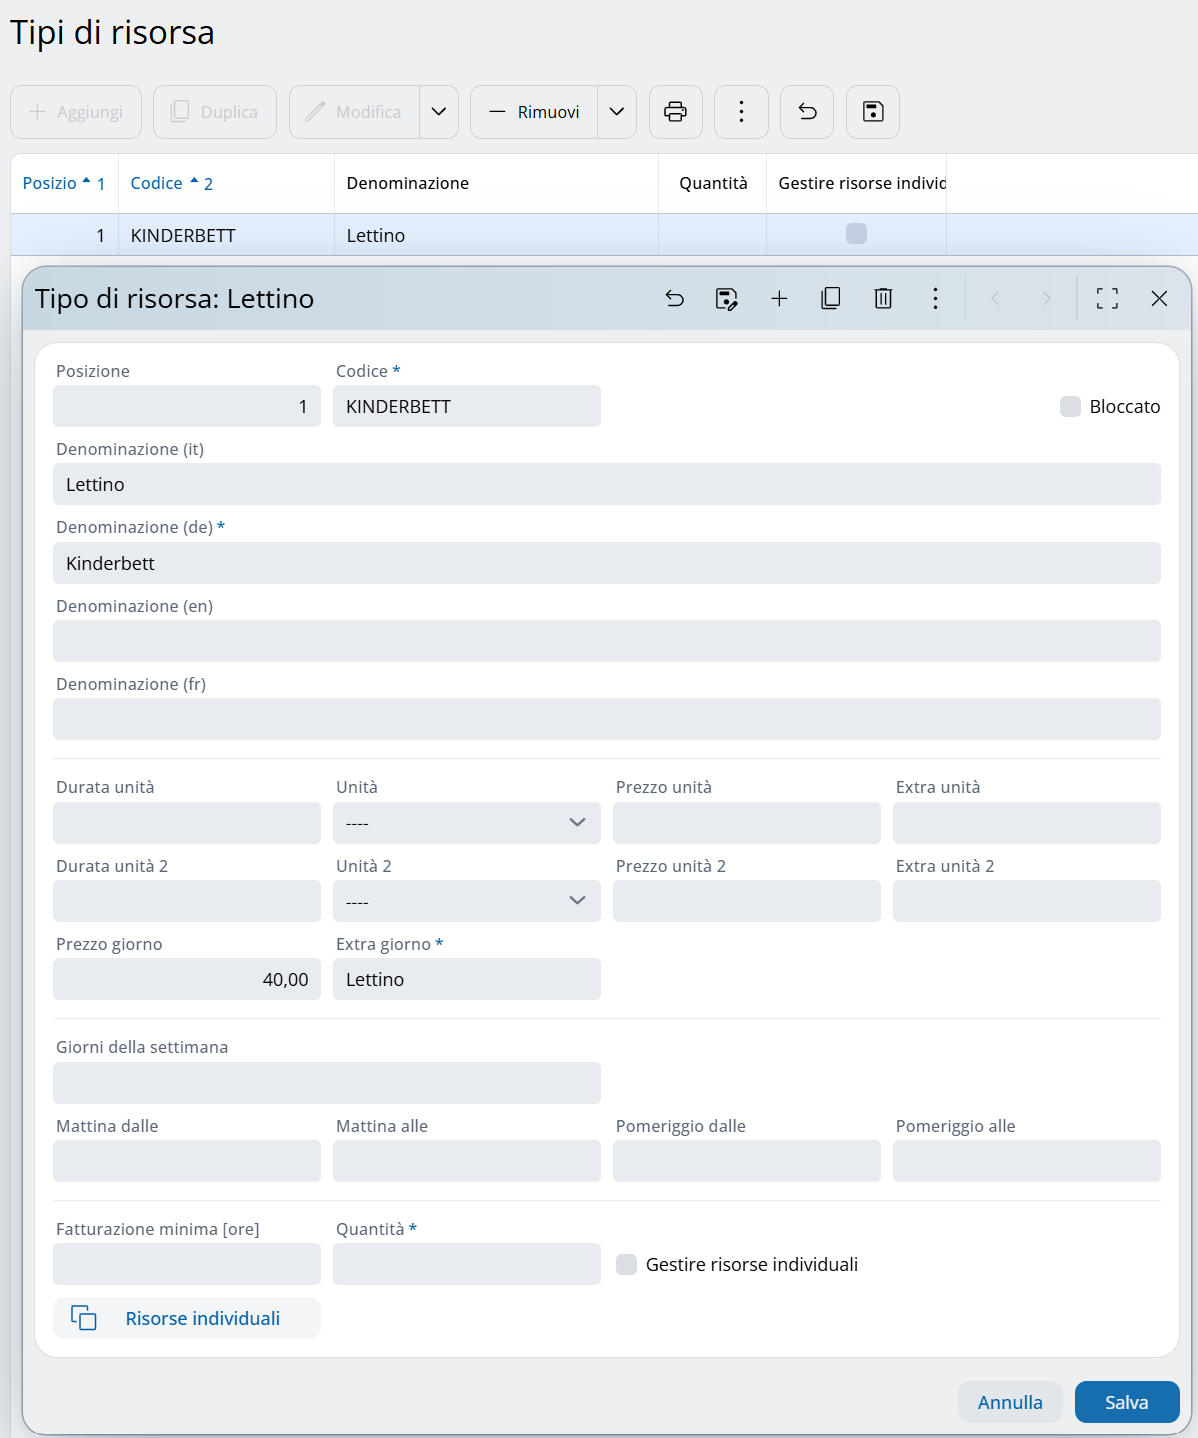Click the duplicate icon in dialog header
1198x1438 pixels.
831,298
